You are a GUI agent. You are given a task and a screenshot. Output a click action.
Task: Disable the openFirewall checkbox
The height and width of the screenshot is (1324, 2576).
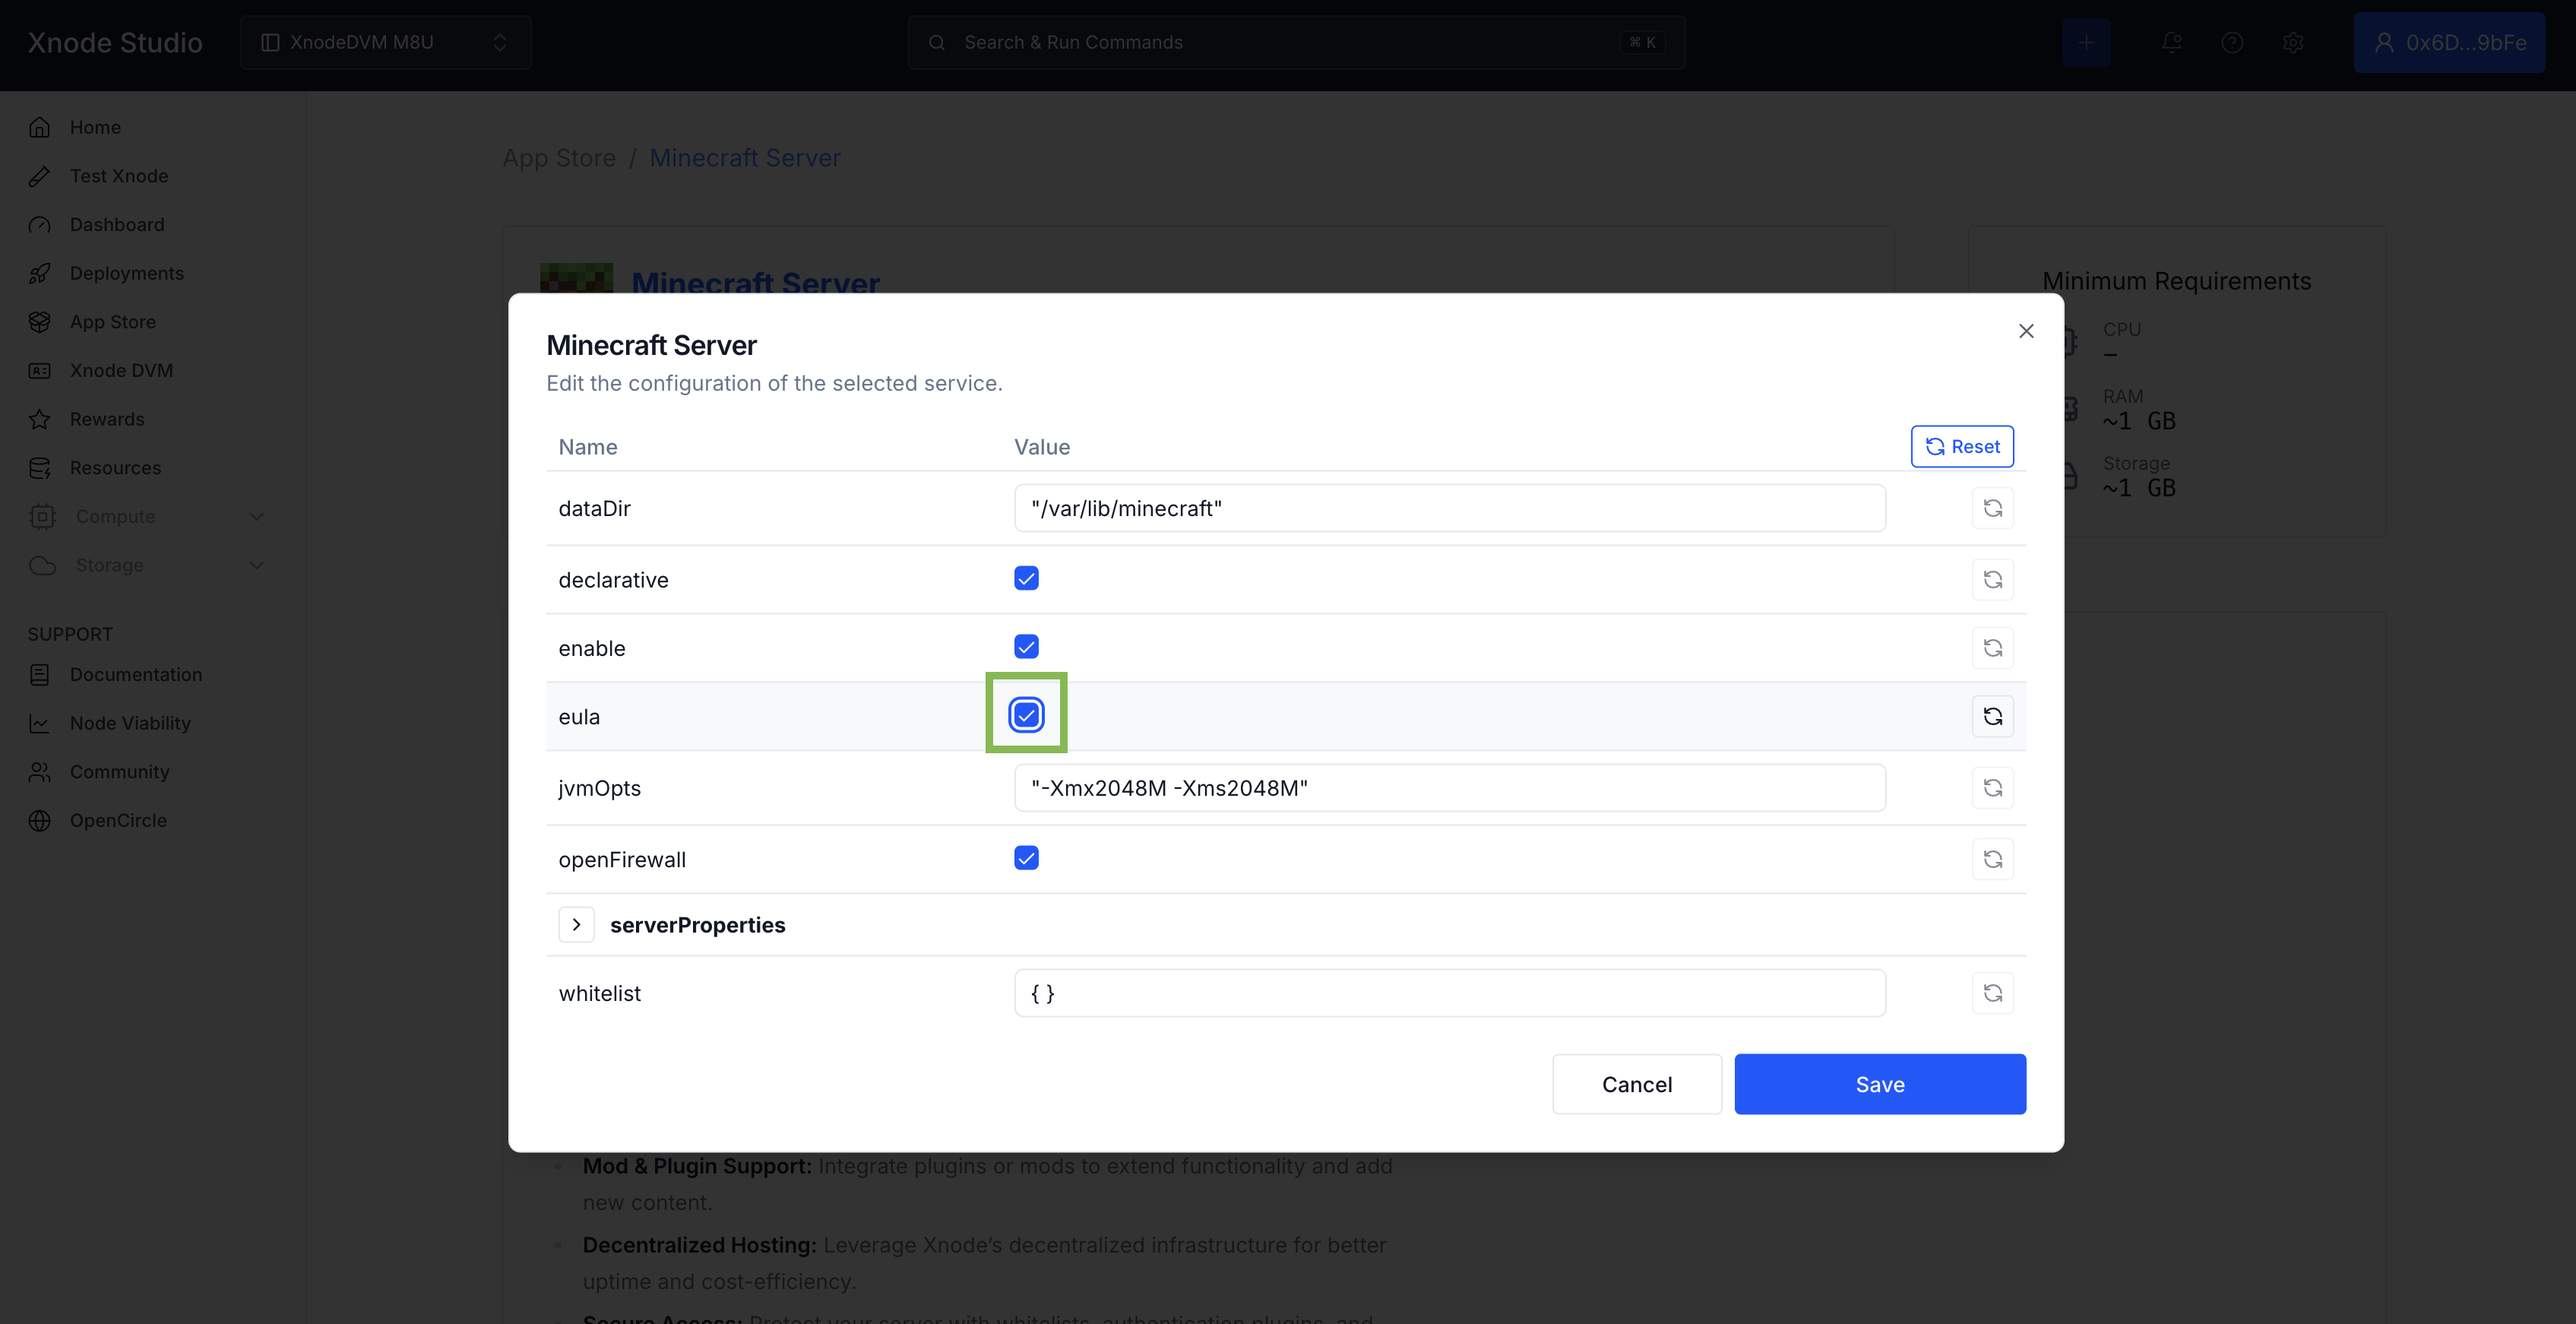[1026, 858]
